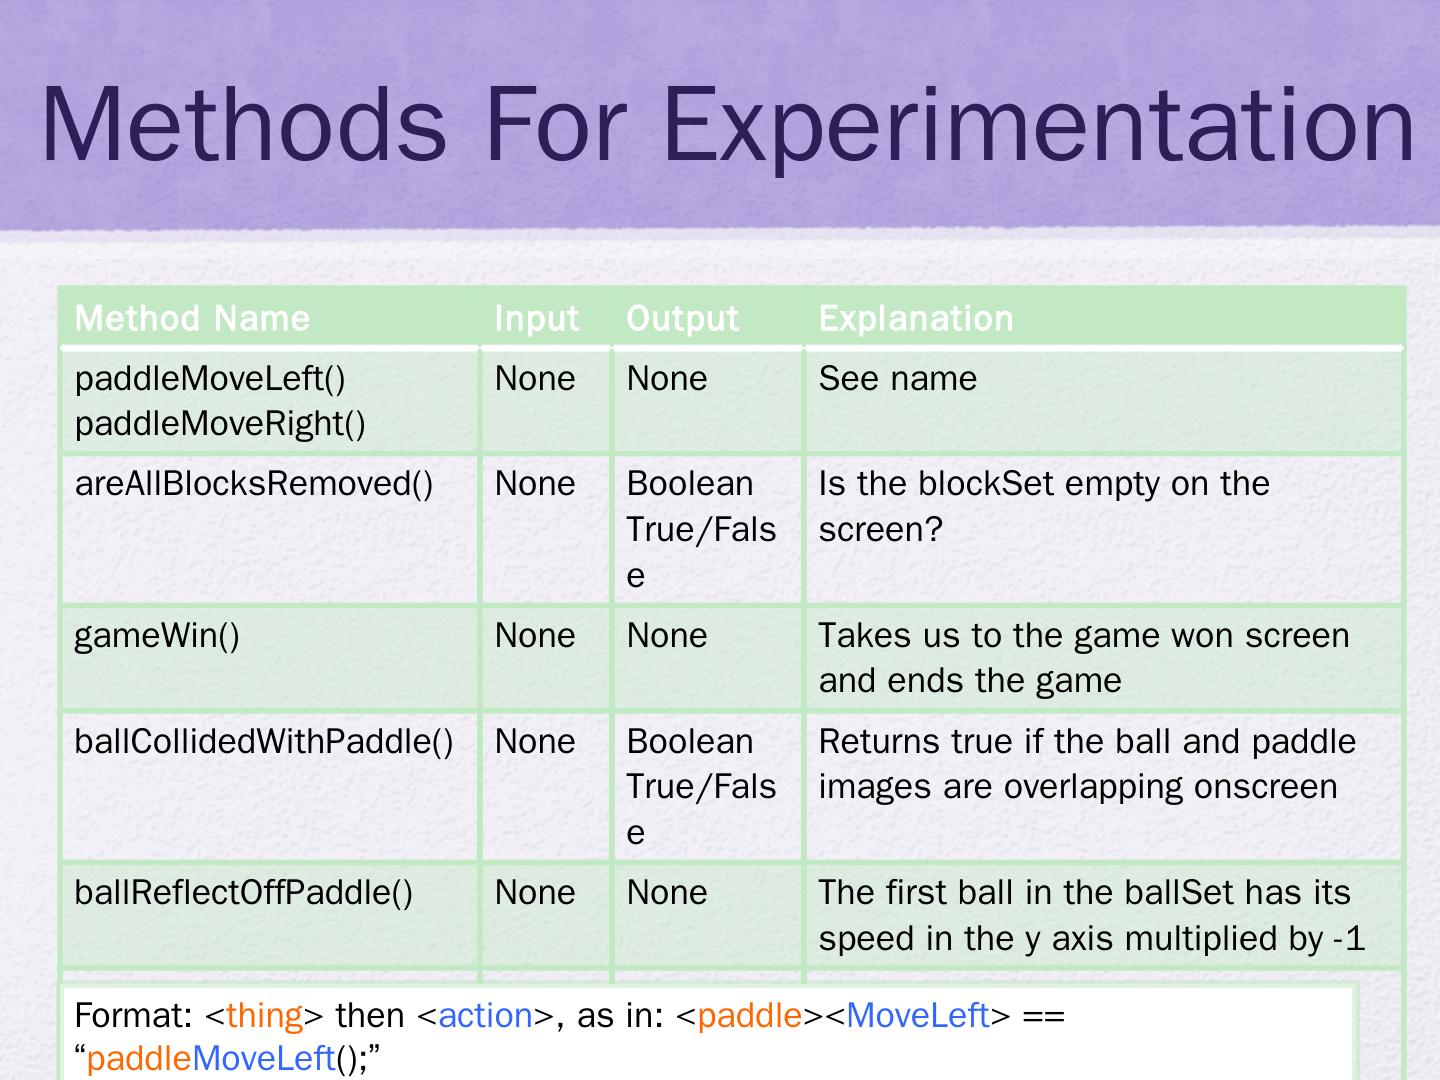Click the "See name" explanation cell
Image resolution: width=1440 pixels, height=1080 pixels.
[x=897, y=379]
